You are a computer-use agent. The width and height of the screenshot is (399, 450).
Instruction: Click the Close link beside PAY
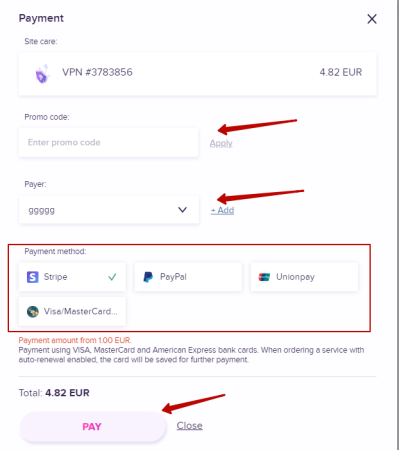190,426
